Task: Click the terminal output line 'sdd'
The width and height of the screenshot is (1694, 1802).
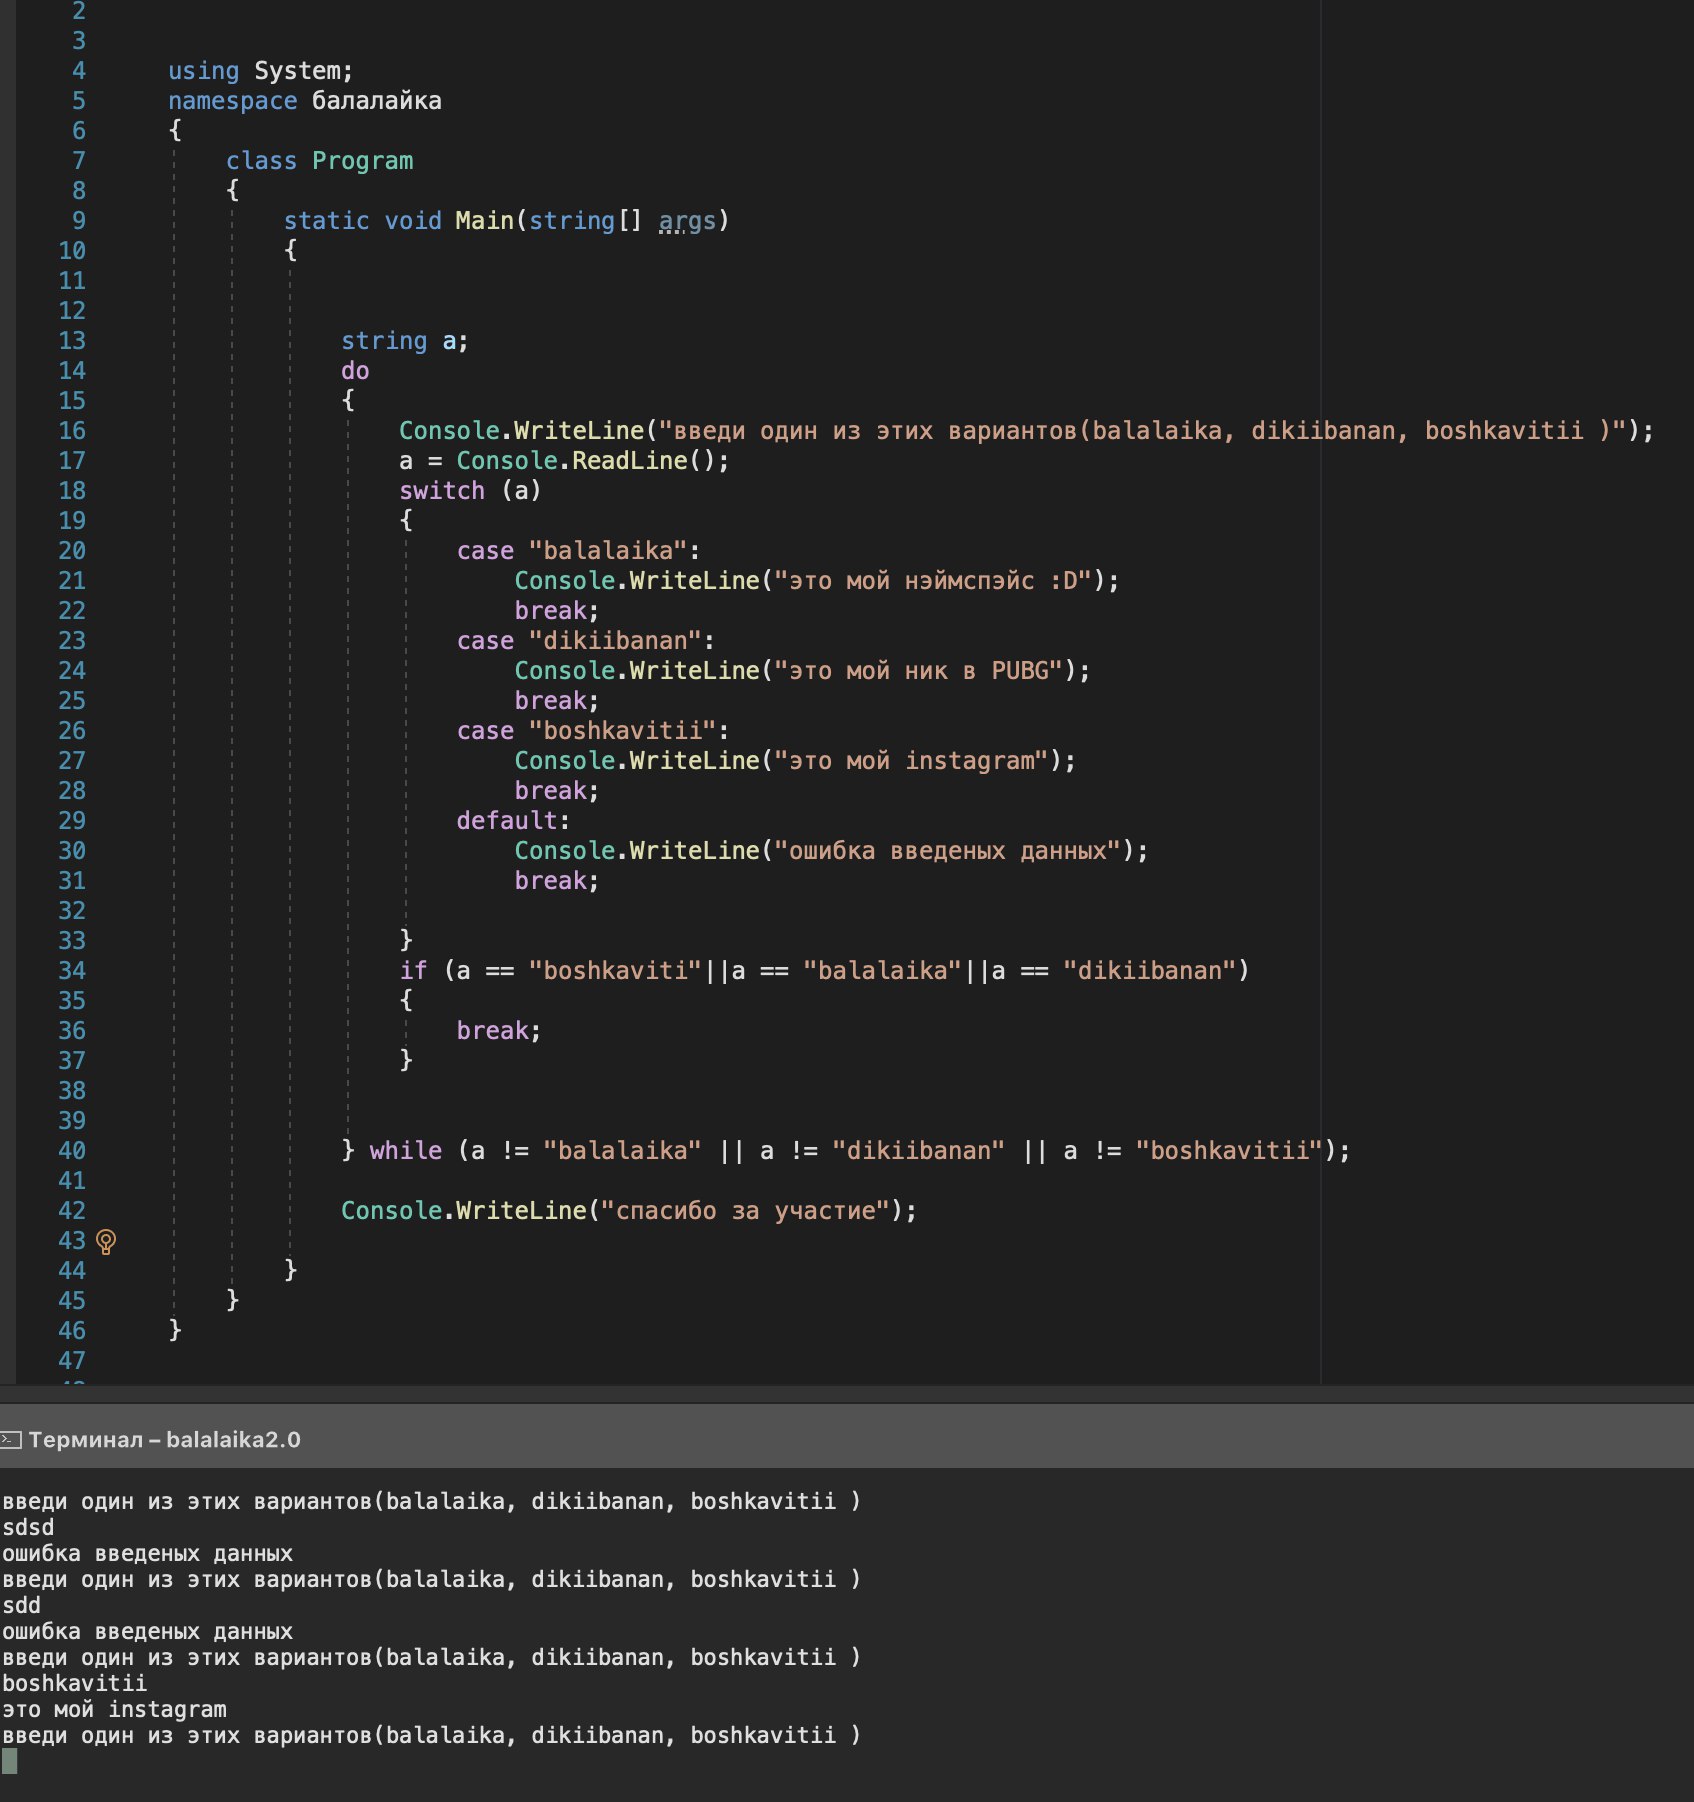Action: 21,1605
